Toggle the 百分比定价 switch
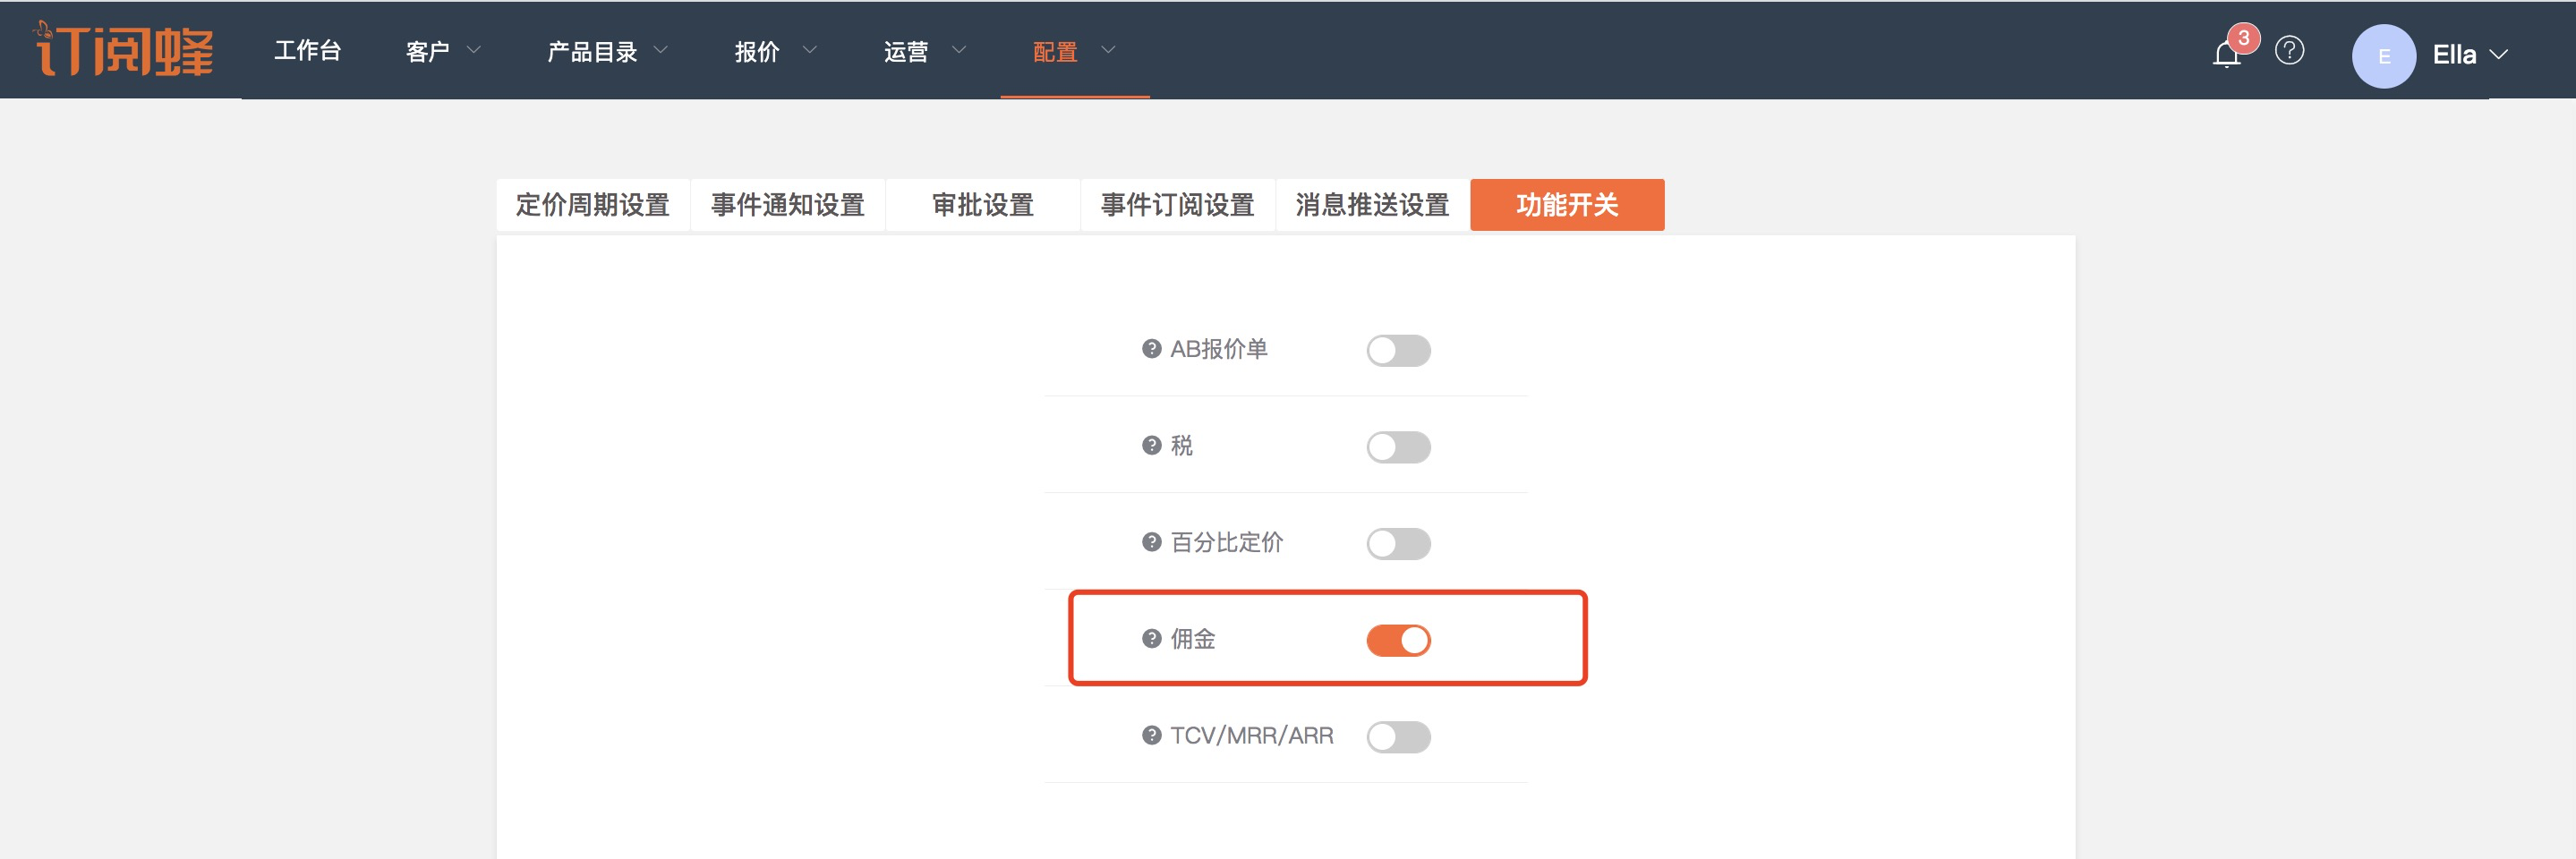Viewport: 2576px width, 859px height. pyautogui.click(x=1398, y=544)
